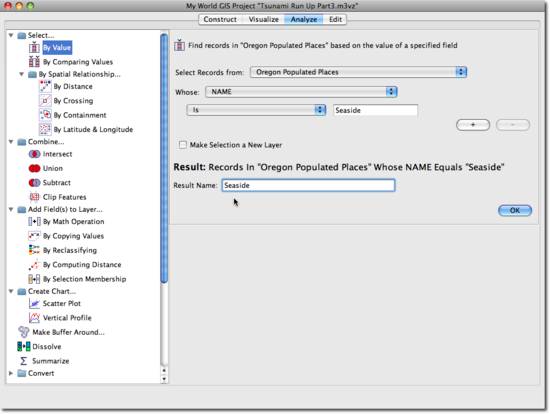
Task: Select the Make Buffer Around... item
Action: (68, 332)
